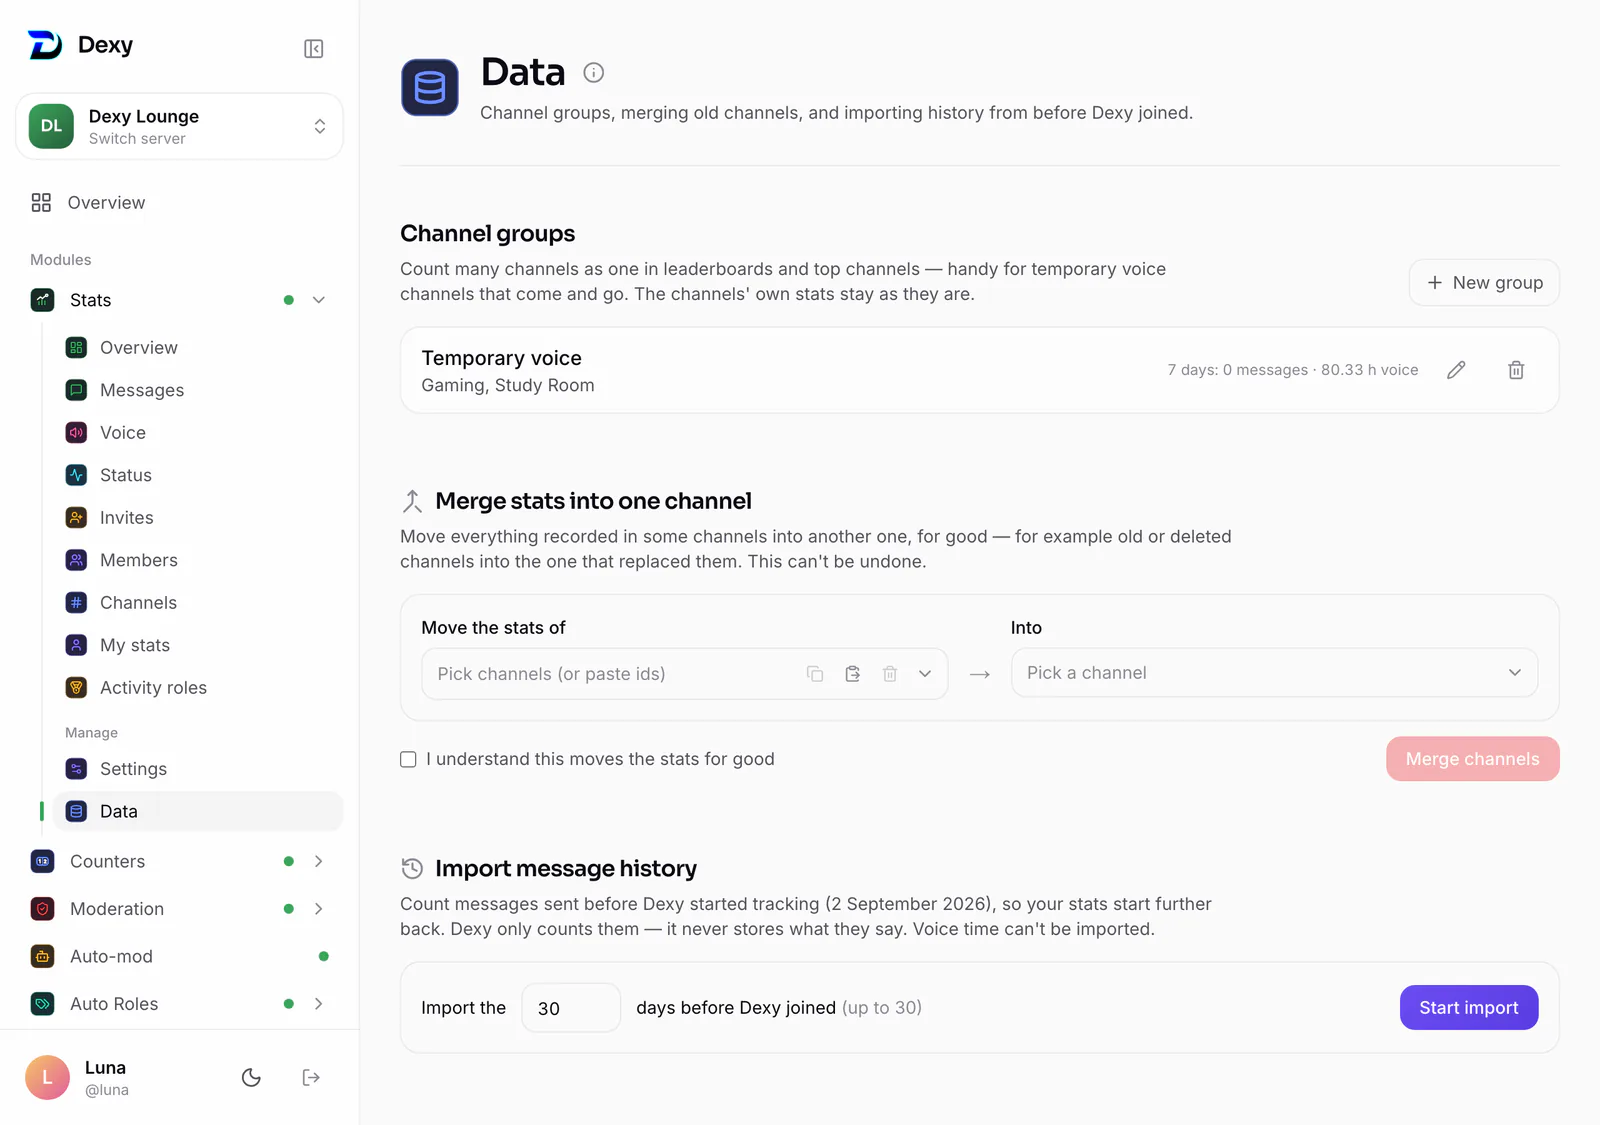The image size is (1600, 1125).
Task: Click the import days input field
Action: (x=571, y=1008)
